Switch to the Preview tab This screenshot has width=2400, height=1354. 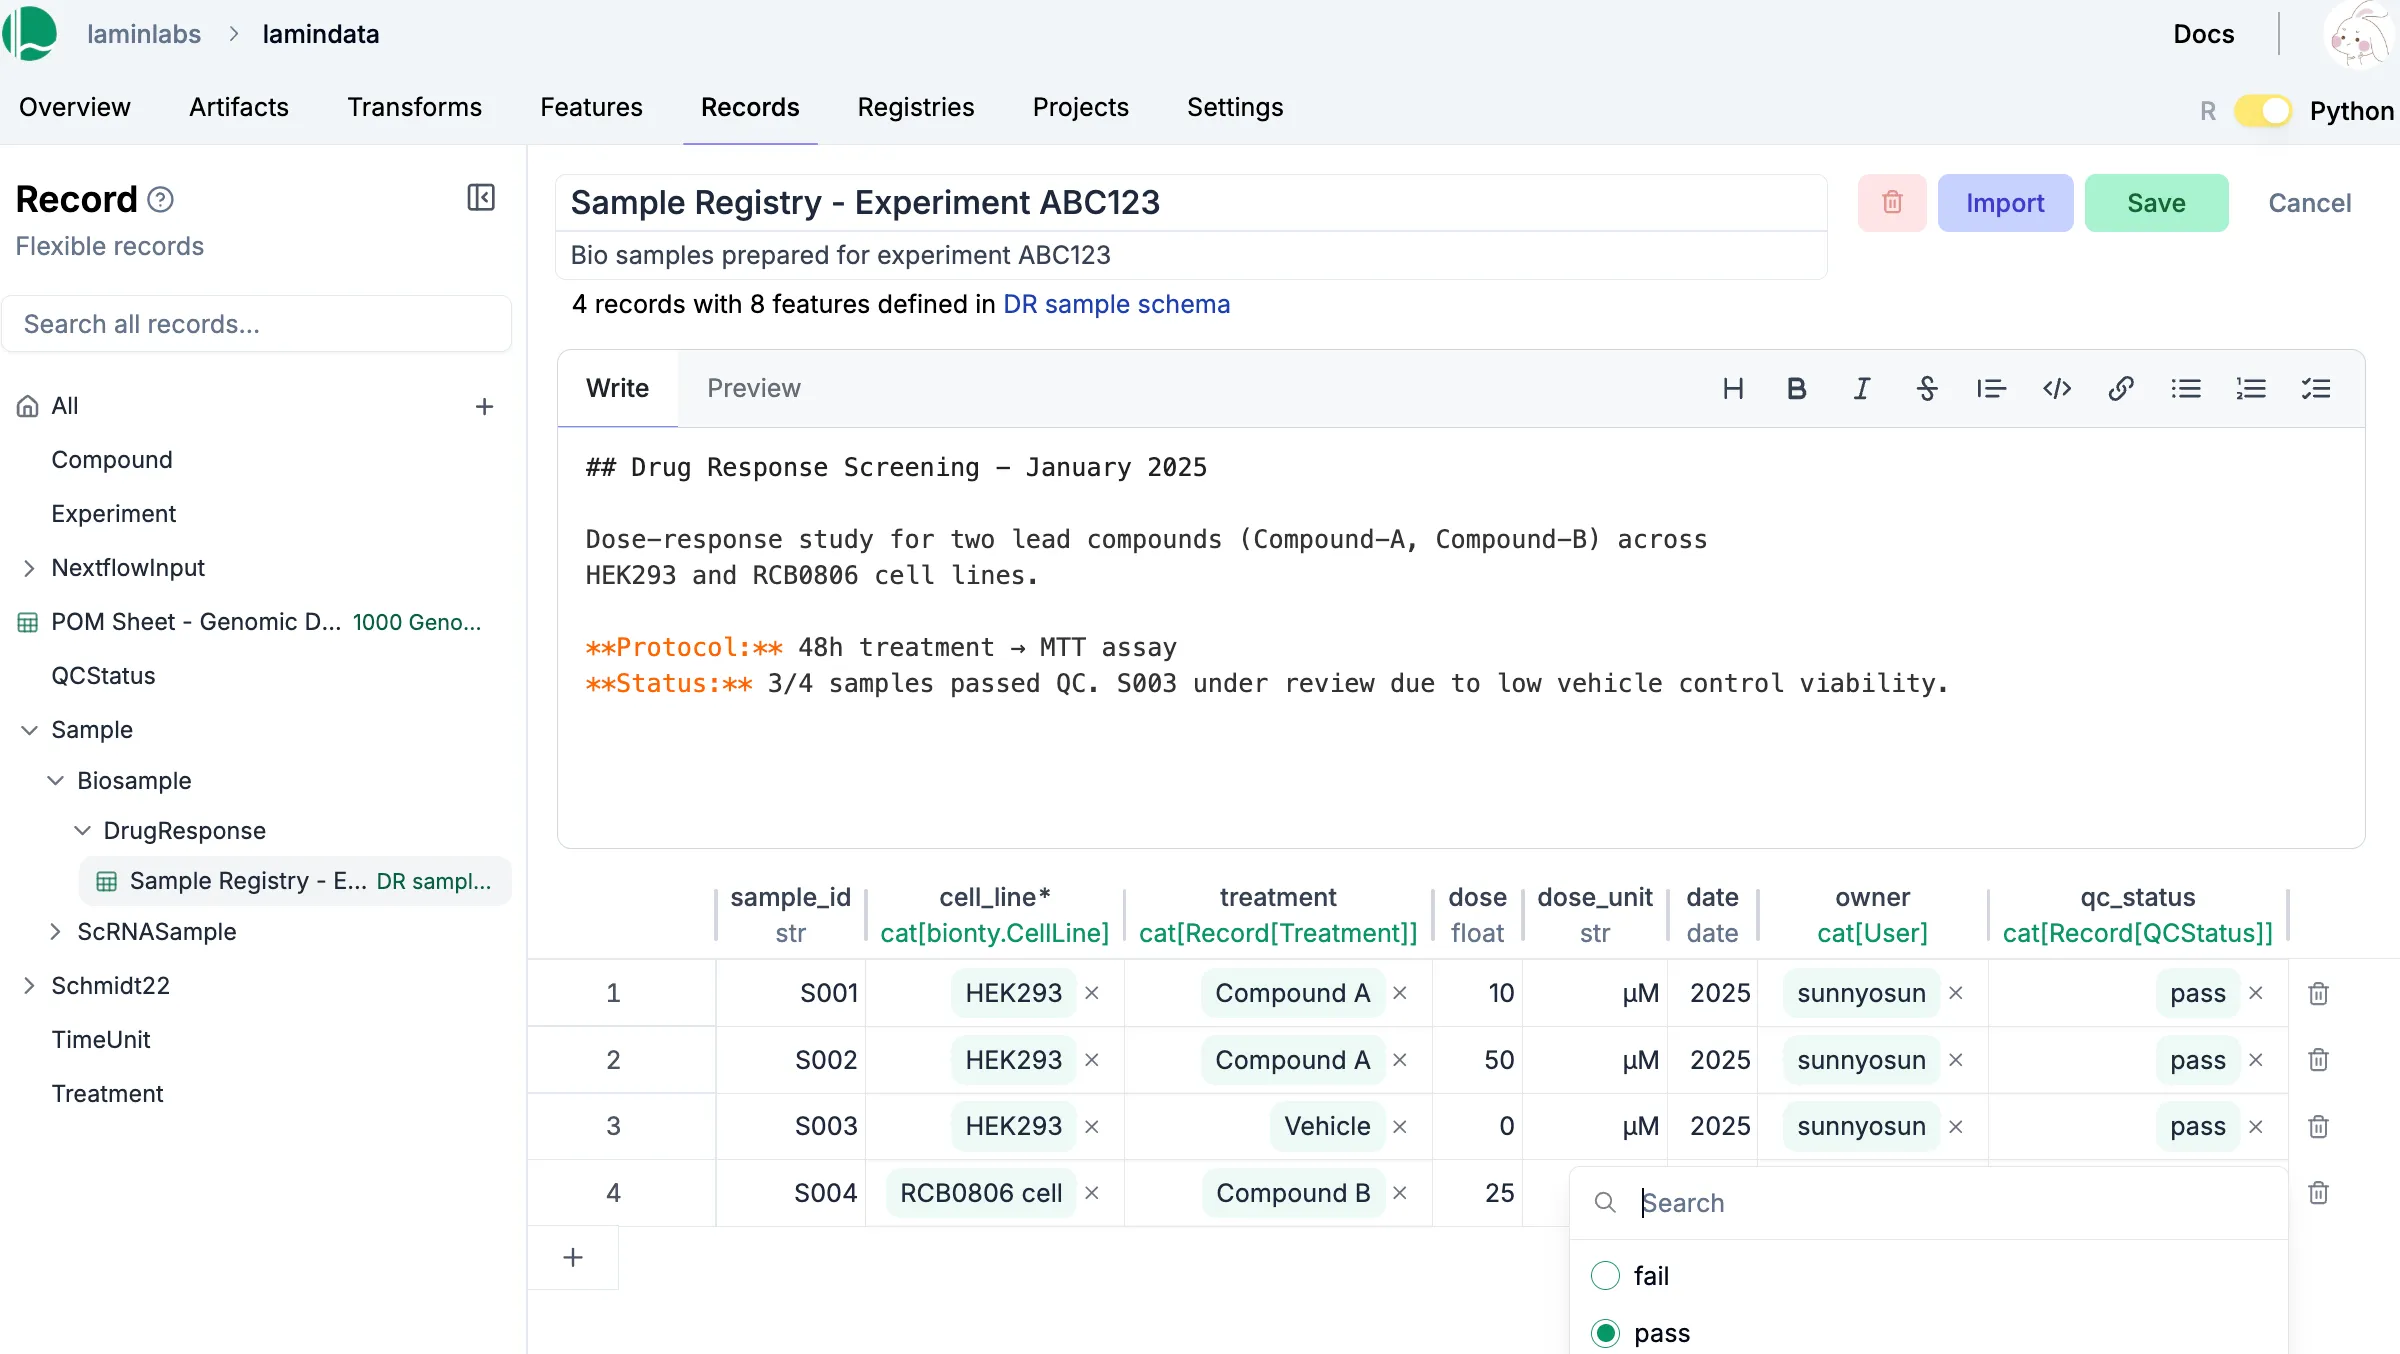pos(754,388)
